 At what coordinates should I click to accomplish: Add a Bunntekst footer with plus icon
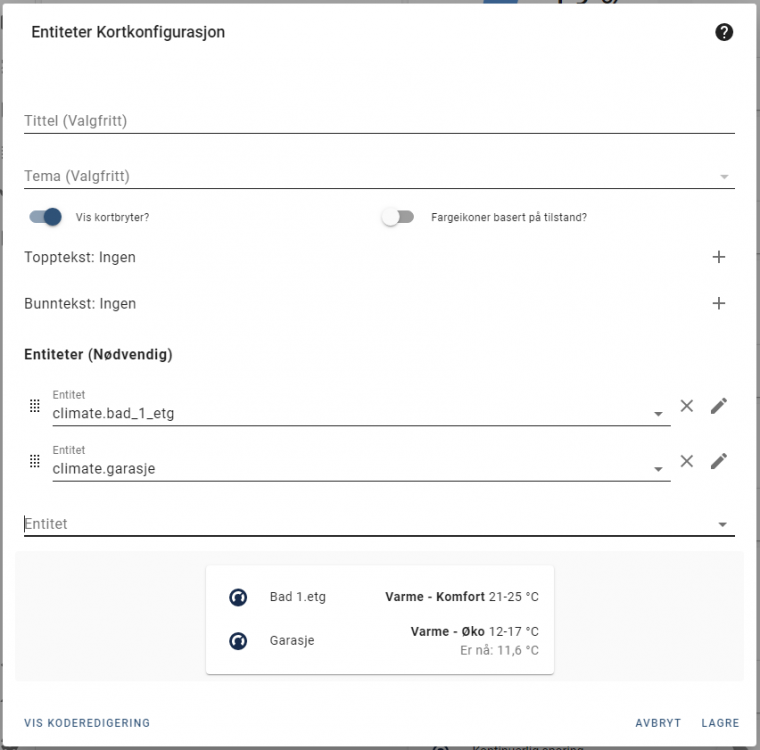[718, 303]
